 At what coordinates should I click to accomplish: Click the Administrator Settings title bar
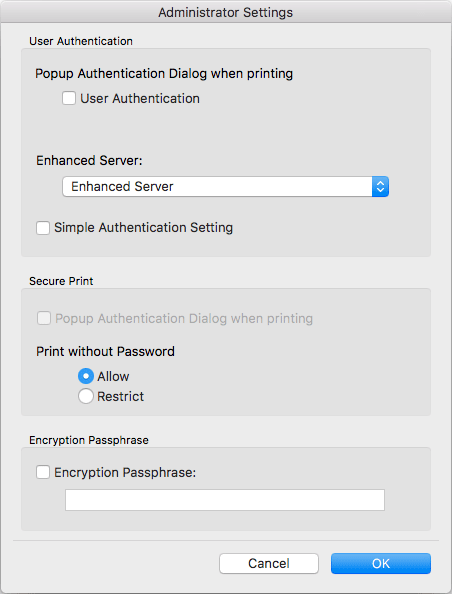click(226, 12)
